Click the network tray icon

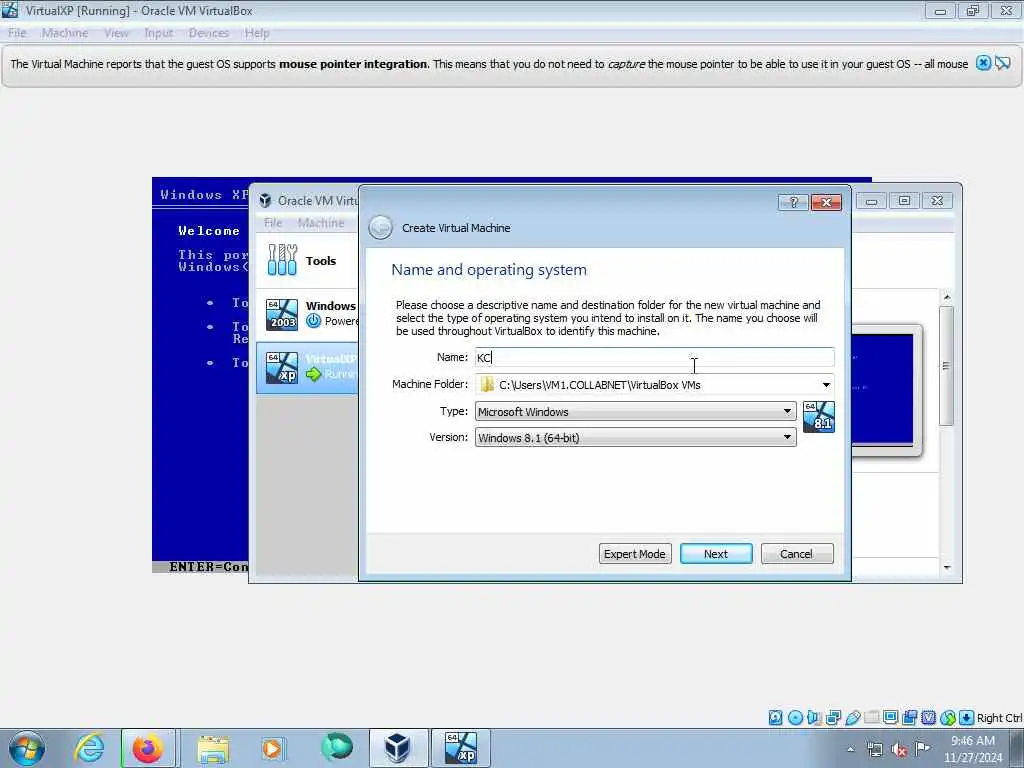[874, 750]
